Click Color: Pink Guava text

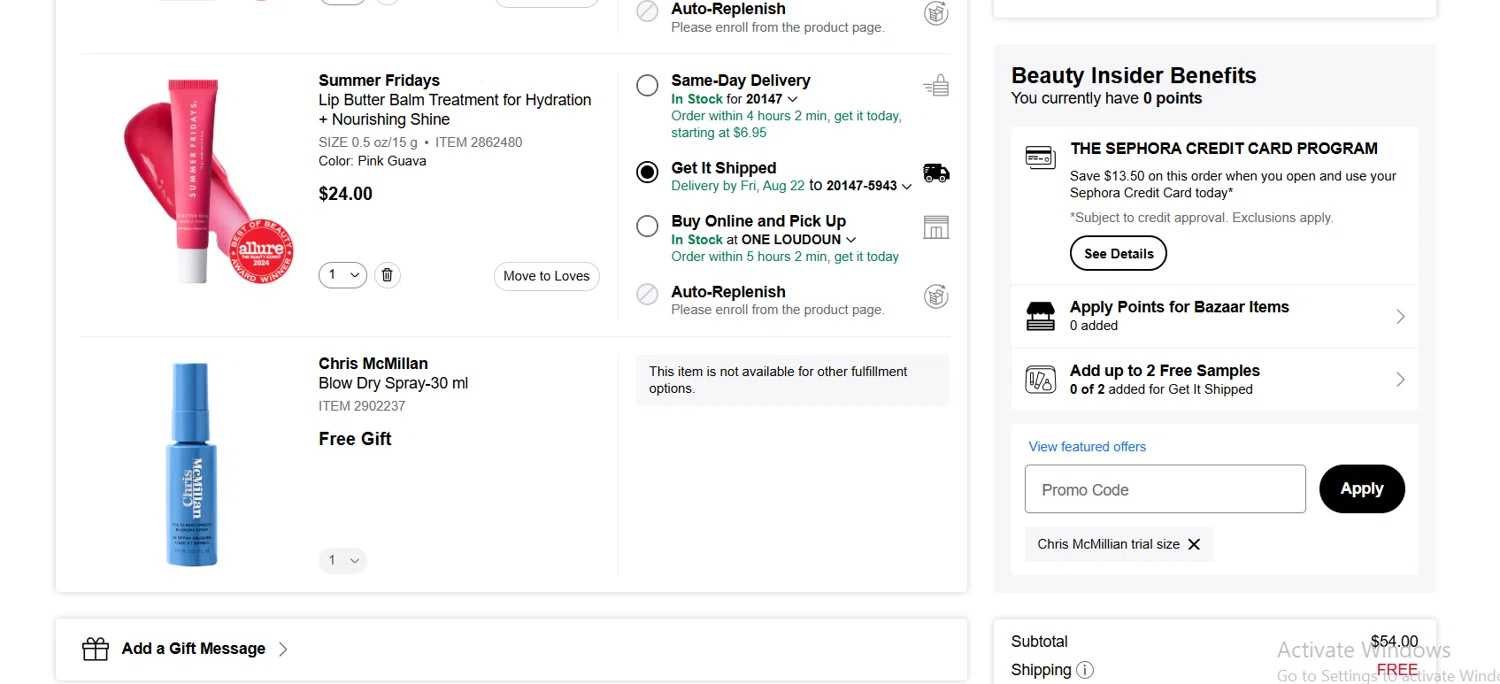coord(372,161)
